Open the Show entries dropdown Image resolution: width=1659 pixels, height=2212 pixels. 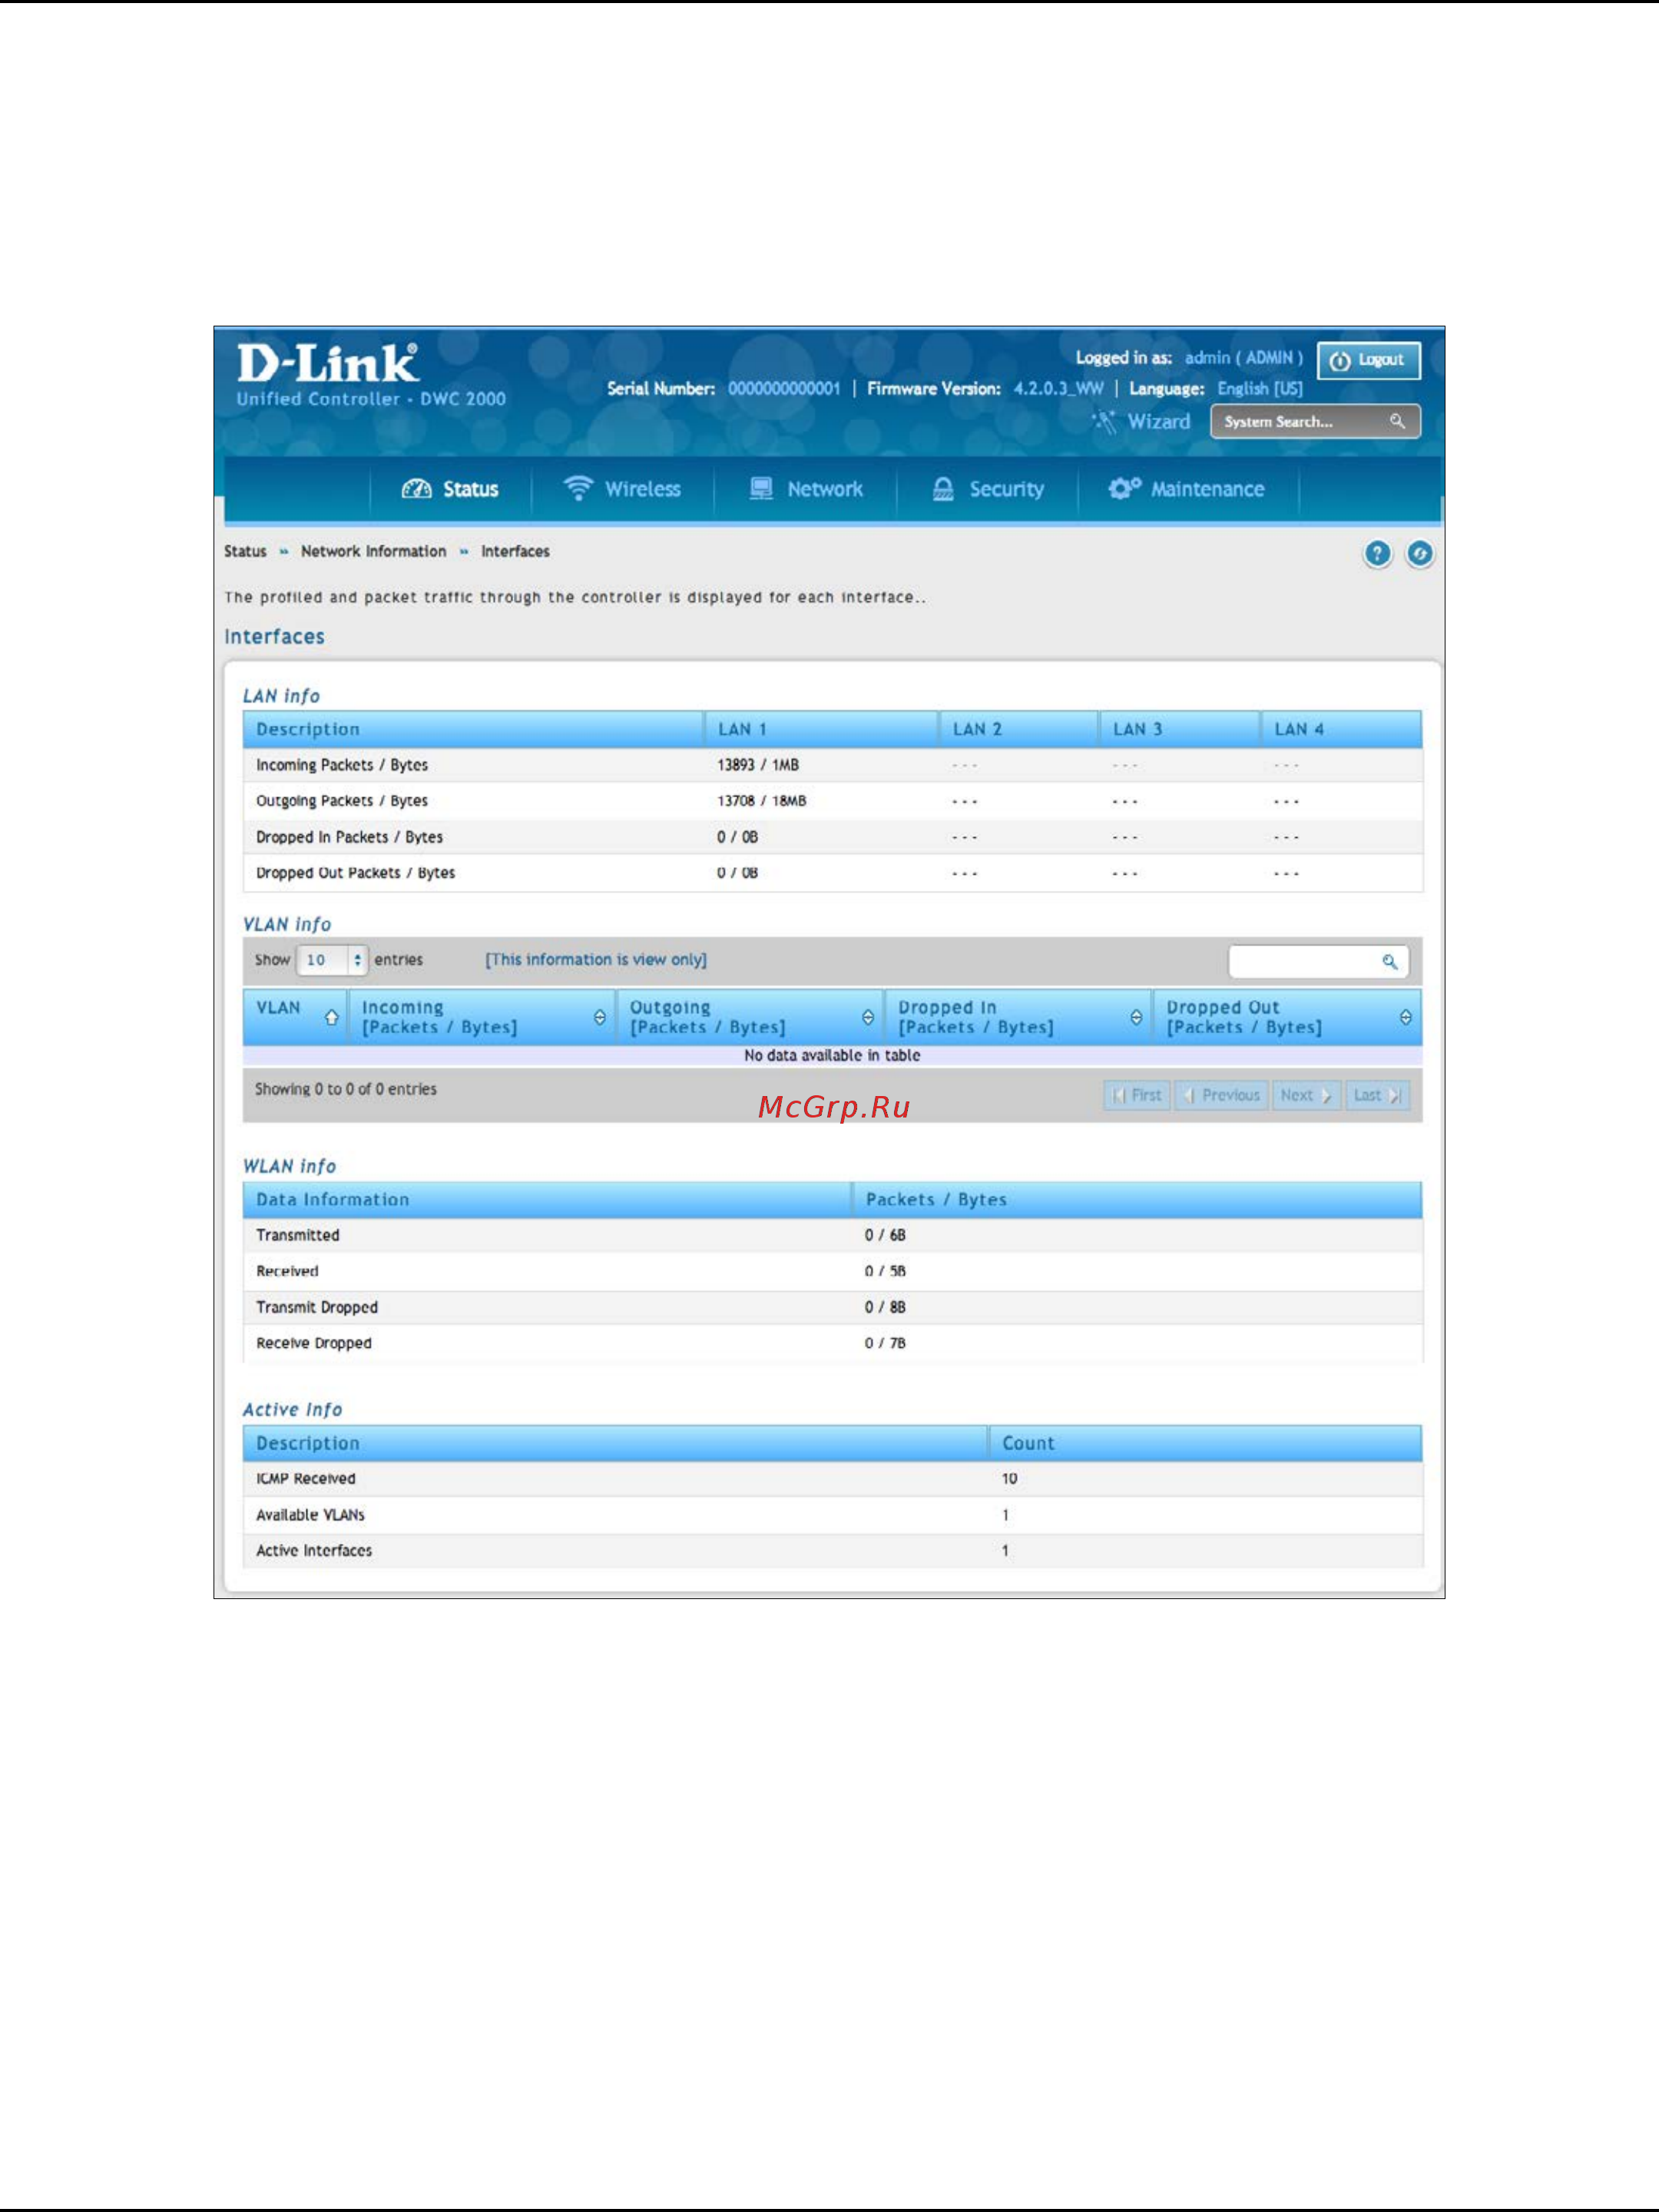(x=333, y=960)
